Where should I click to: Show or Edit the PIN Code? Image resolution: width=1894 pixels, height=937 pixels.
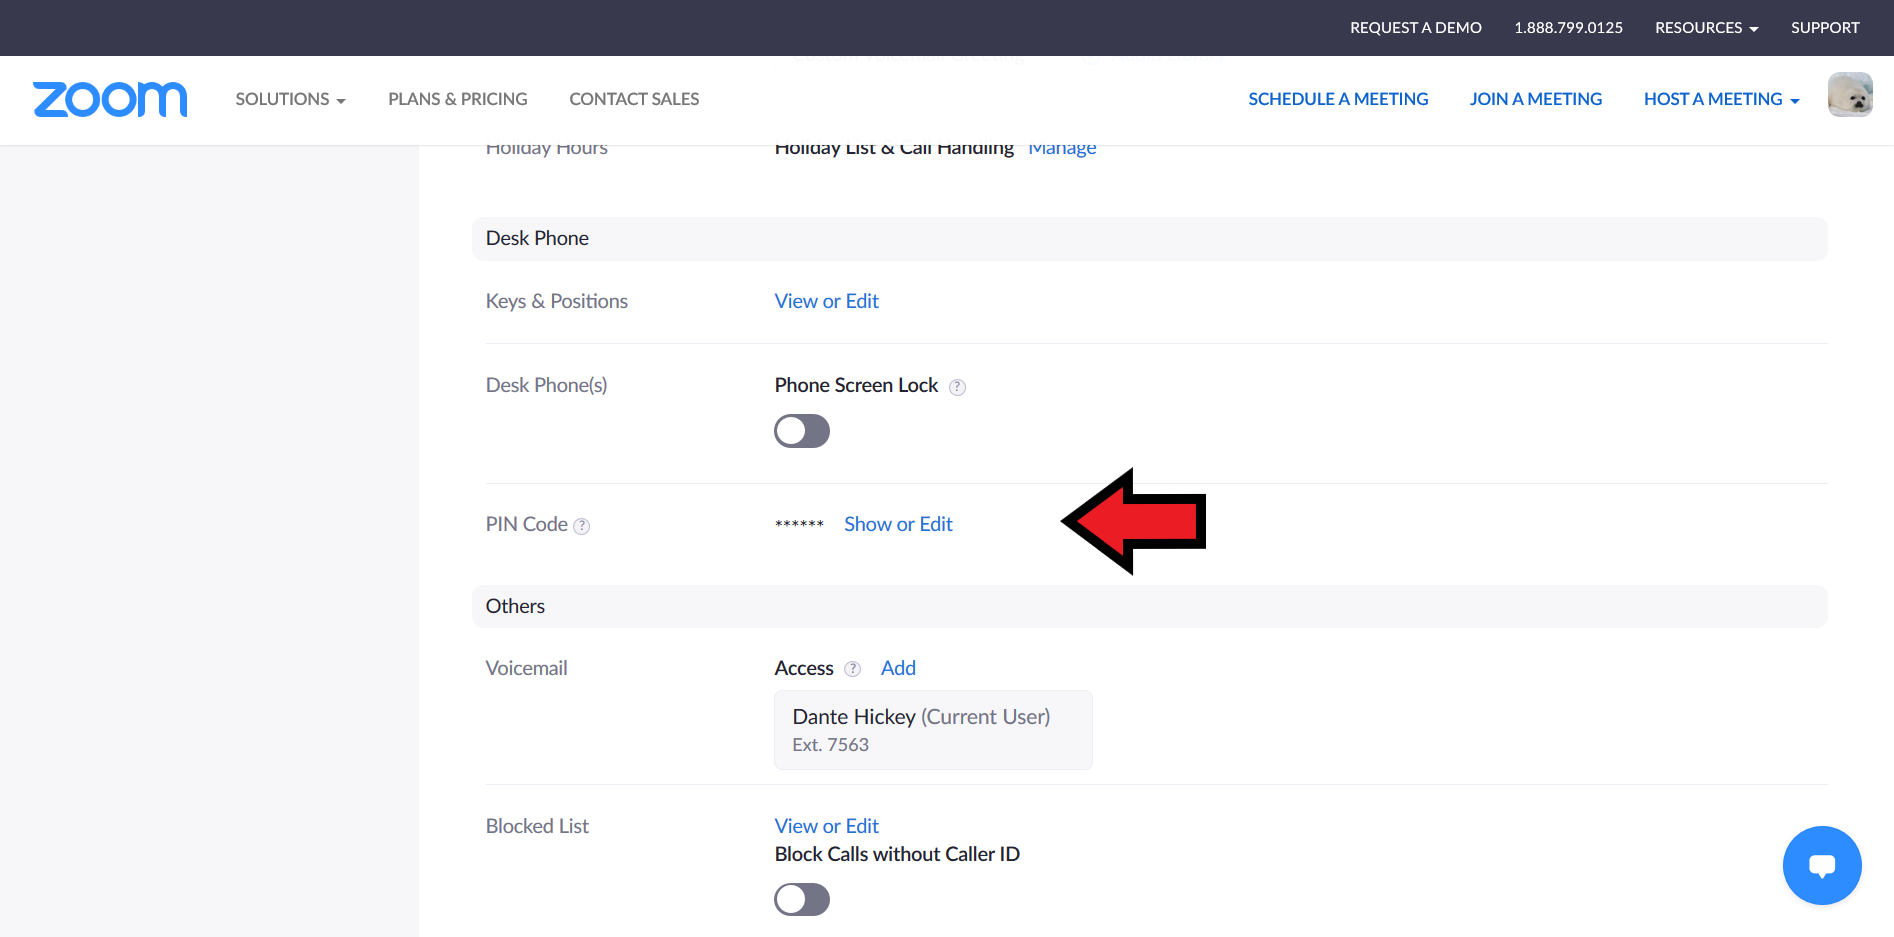[898, 524]
